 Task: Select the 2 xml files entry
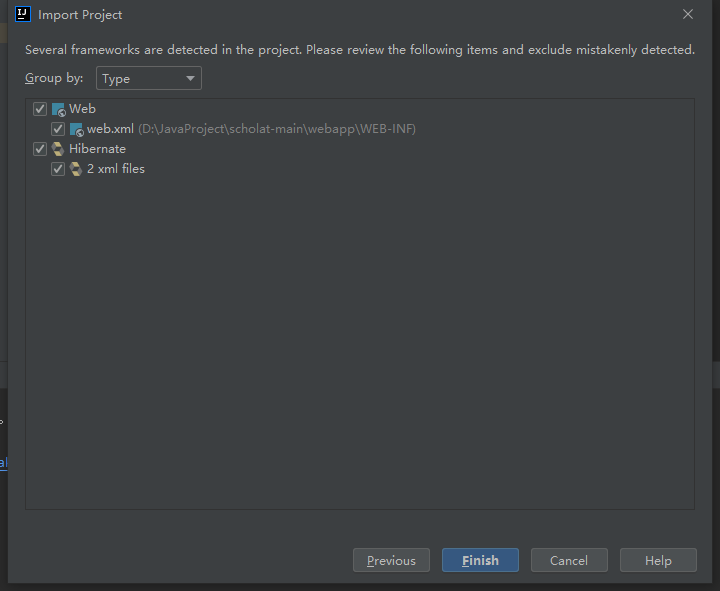tap(116, 169)
